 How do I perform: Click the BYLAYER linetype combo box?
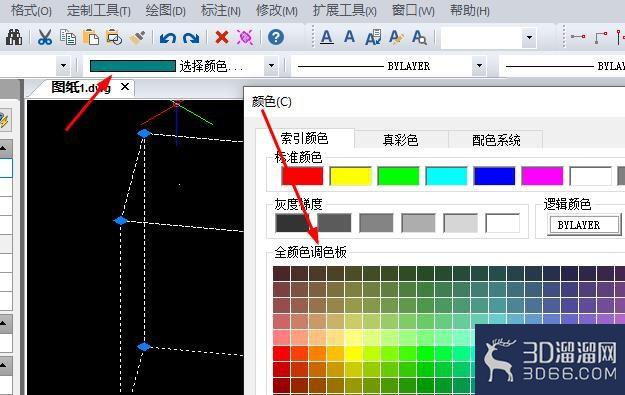[x=390, y=65]
